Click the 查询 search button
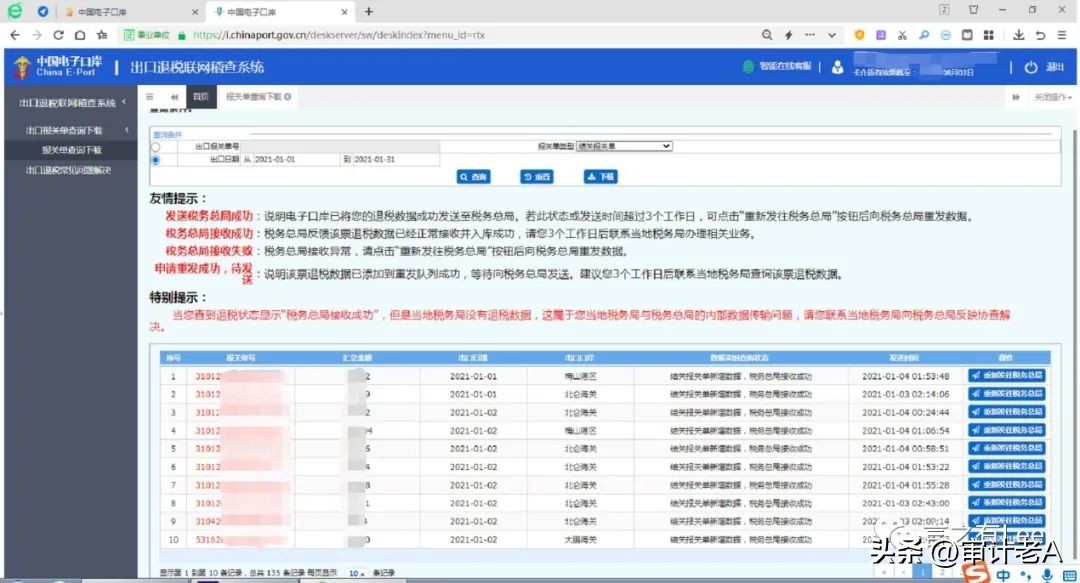 (x=473, y=177)
